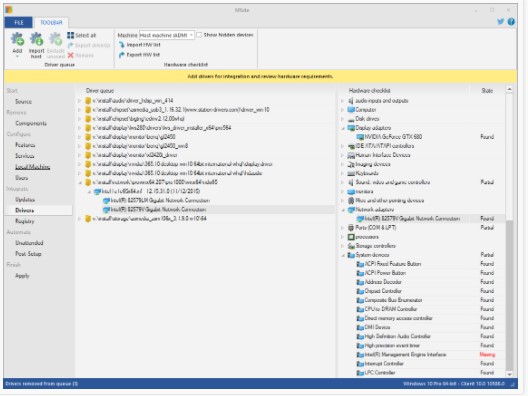The image size is (528, 396).
Task: Open the Features sidebar entry
Action: coord(25,145)
